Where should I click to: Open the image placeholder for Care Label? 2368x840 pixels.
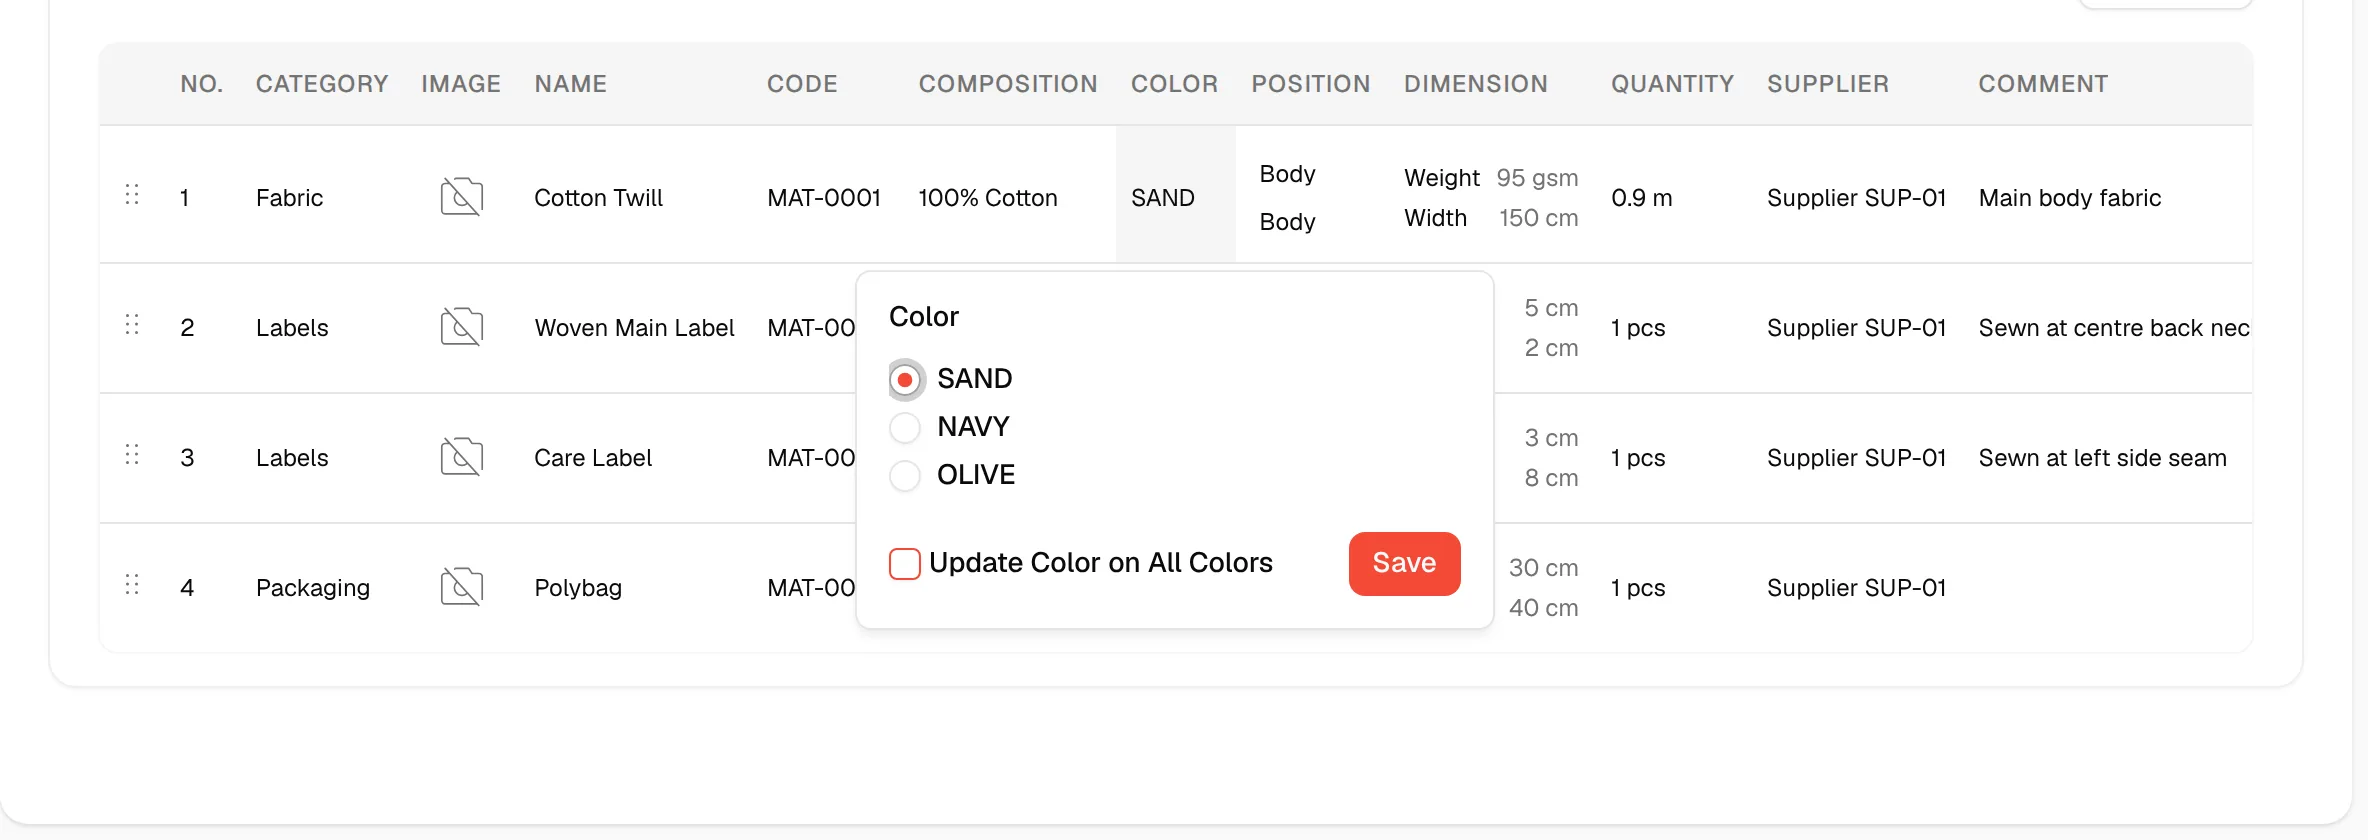tap(462, 456)
